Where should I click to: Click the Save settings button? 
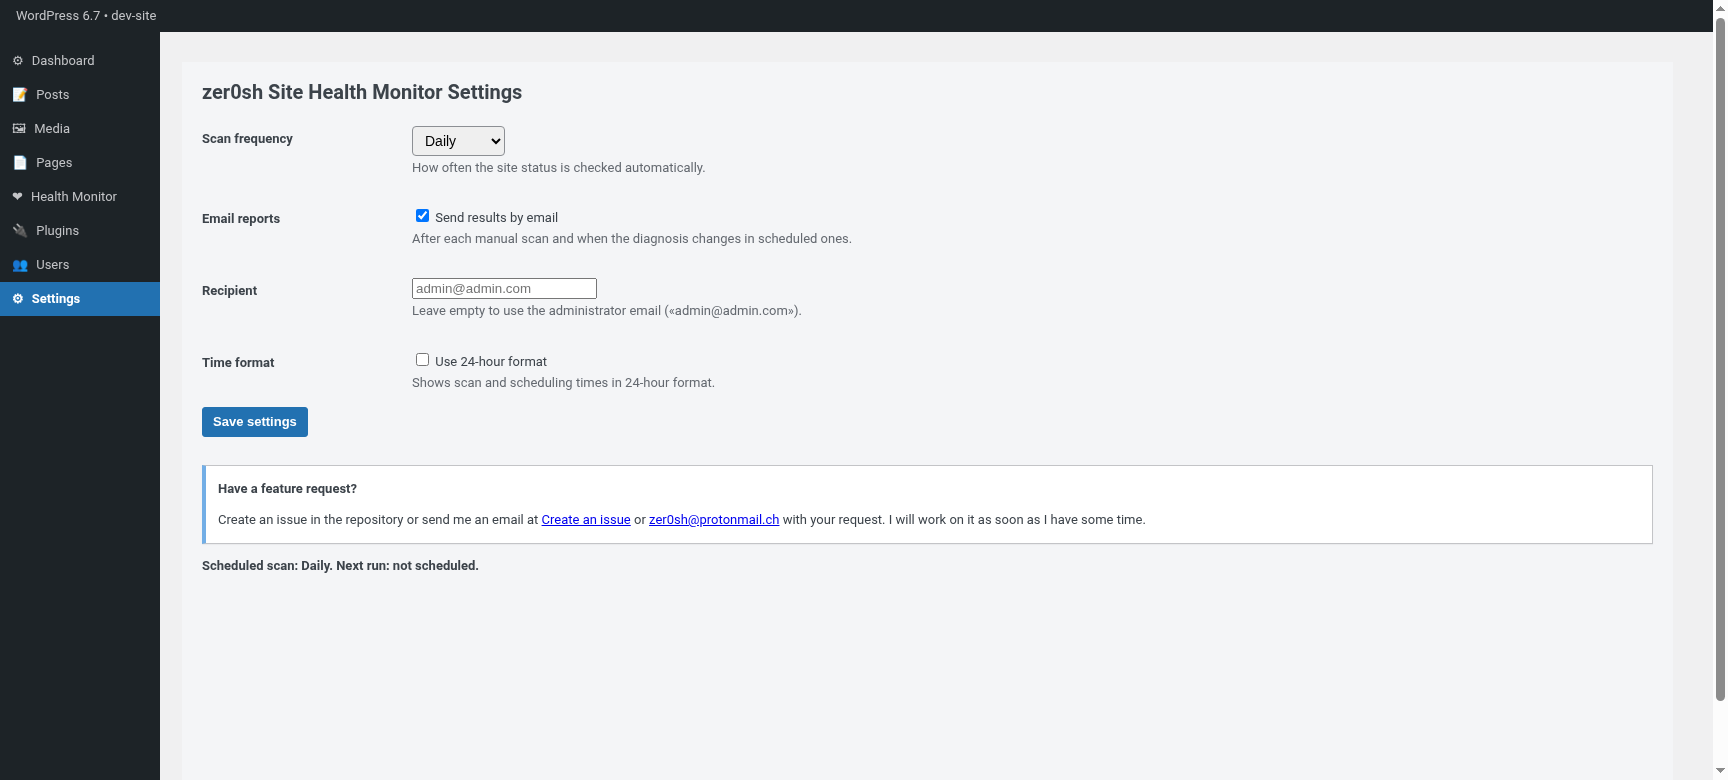pyautogui.click(x=255, y=422)
